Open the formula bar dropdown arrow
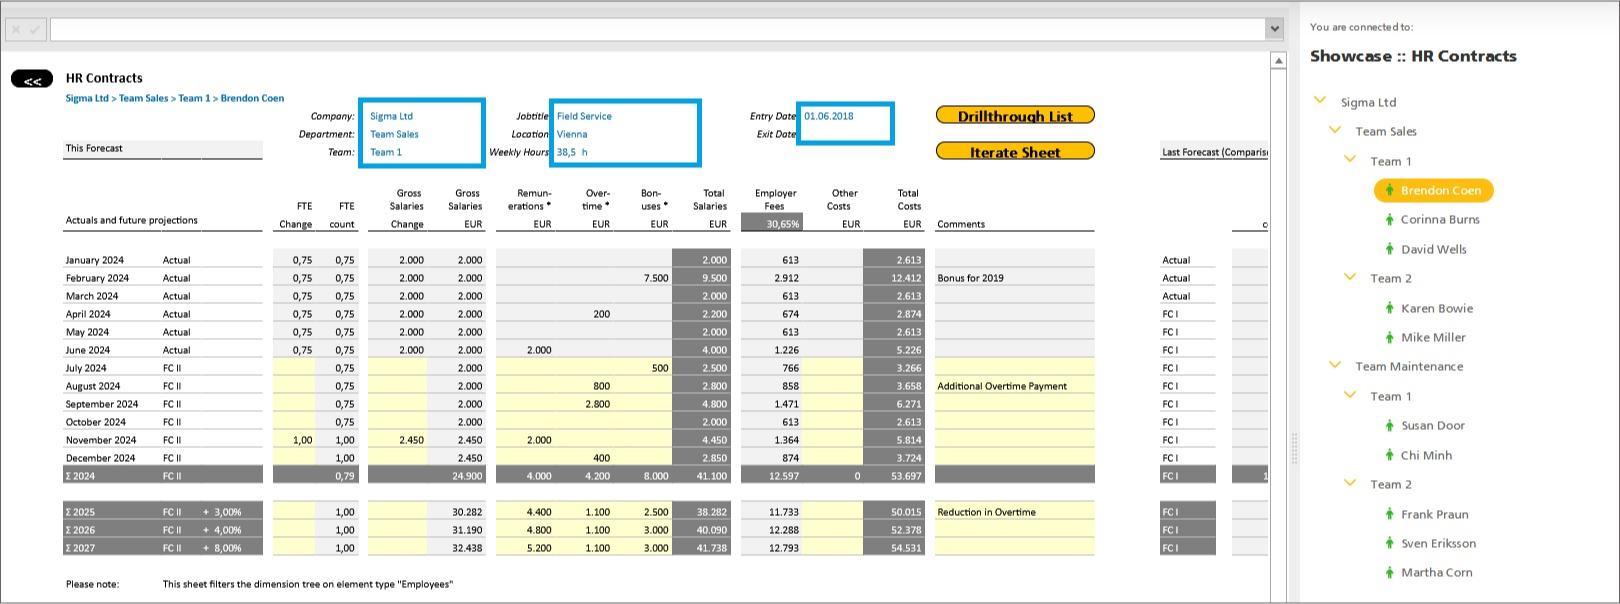The width and height of the screenshot is (1620, 604). pyautogui.click(x=1274, y=29)
